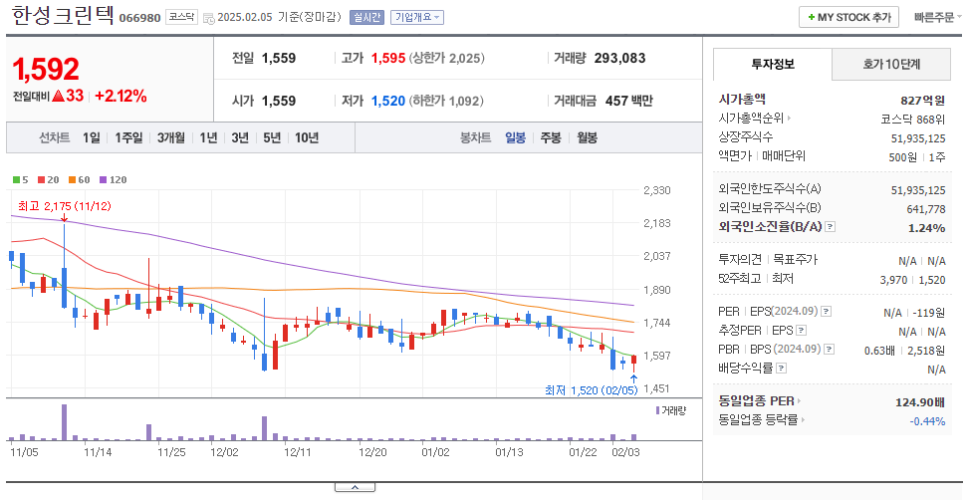Switch to the 투자정보 tab
The image size is (966, 500).
[773, 64]
